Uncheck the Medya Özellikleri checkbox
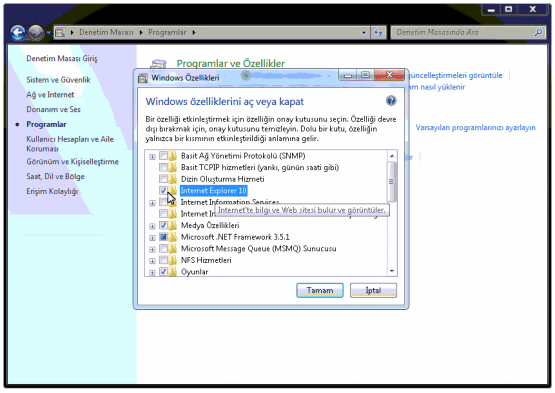 163,225
